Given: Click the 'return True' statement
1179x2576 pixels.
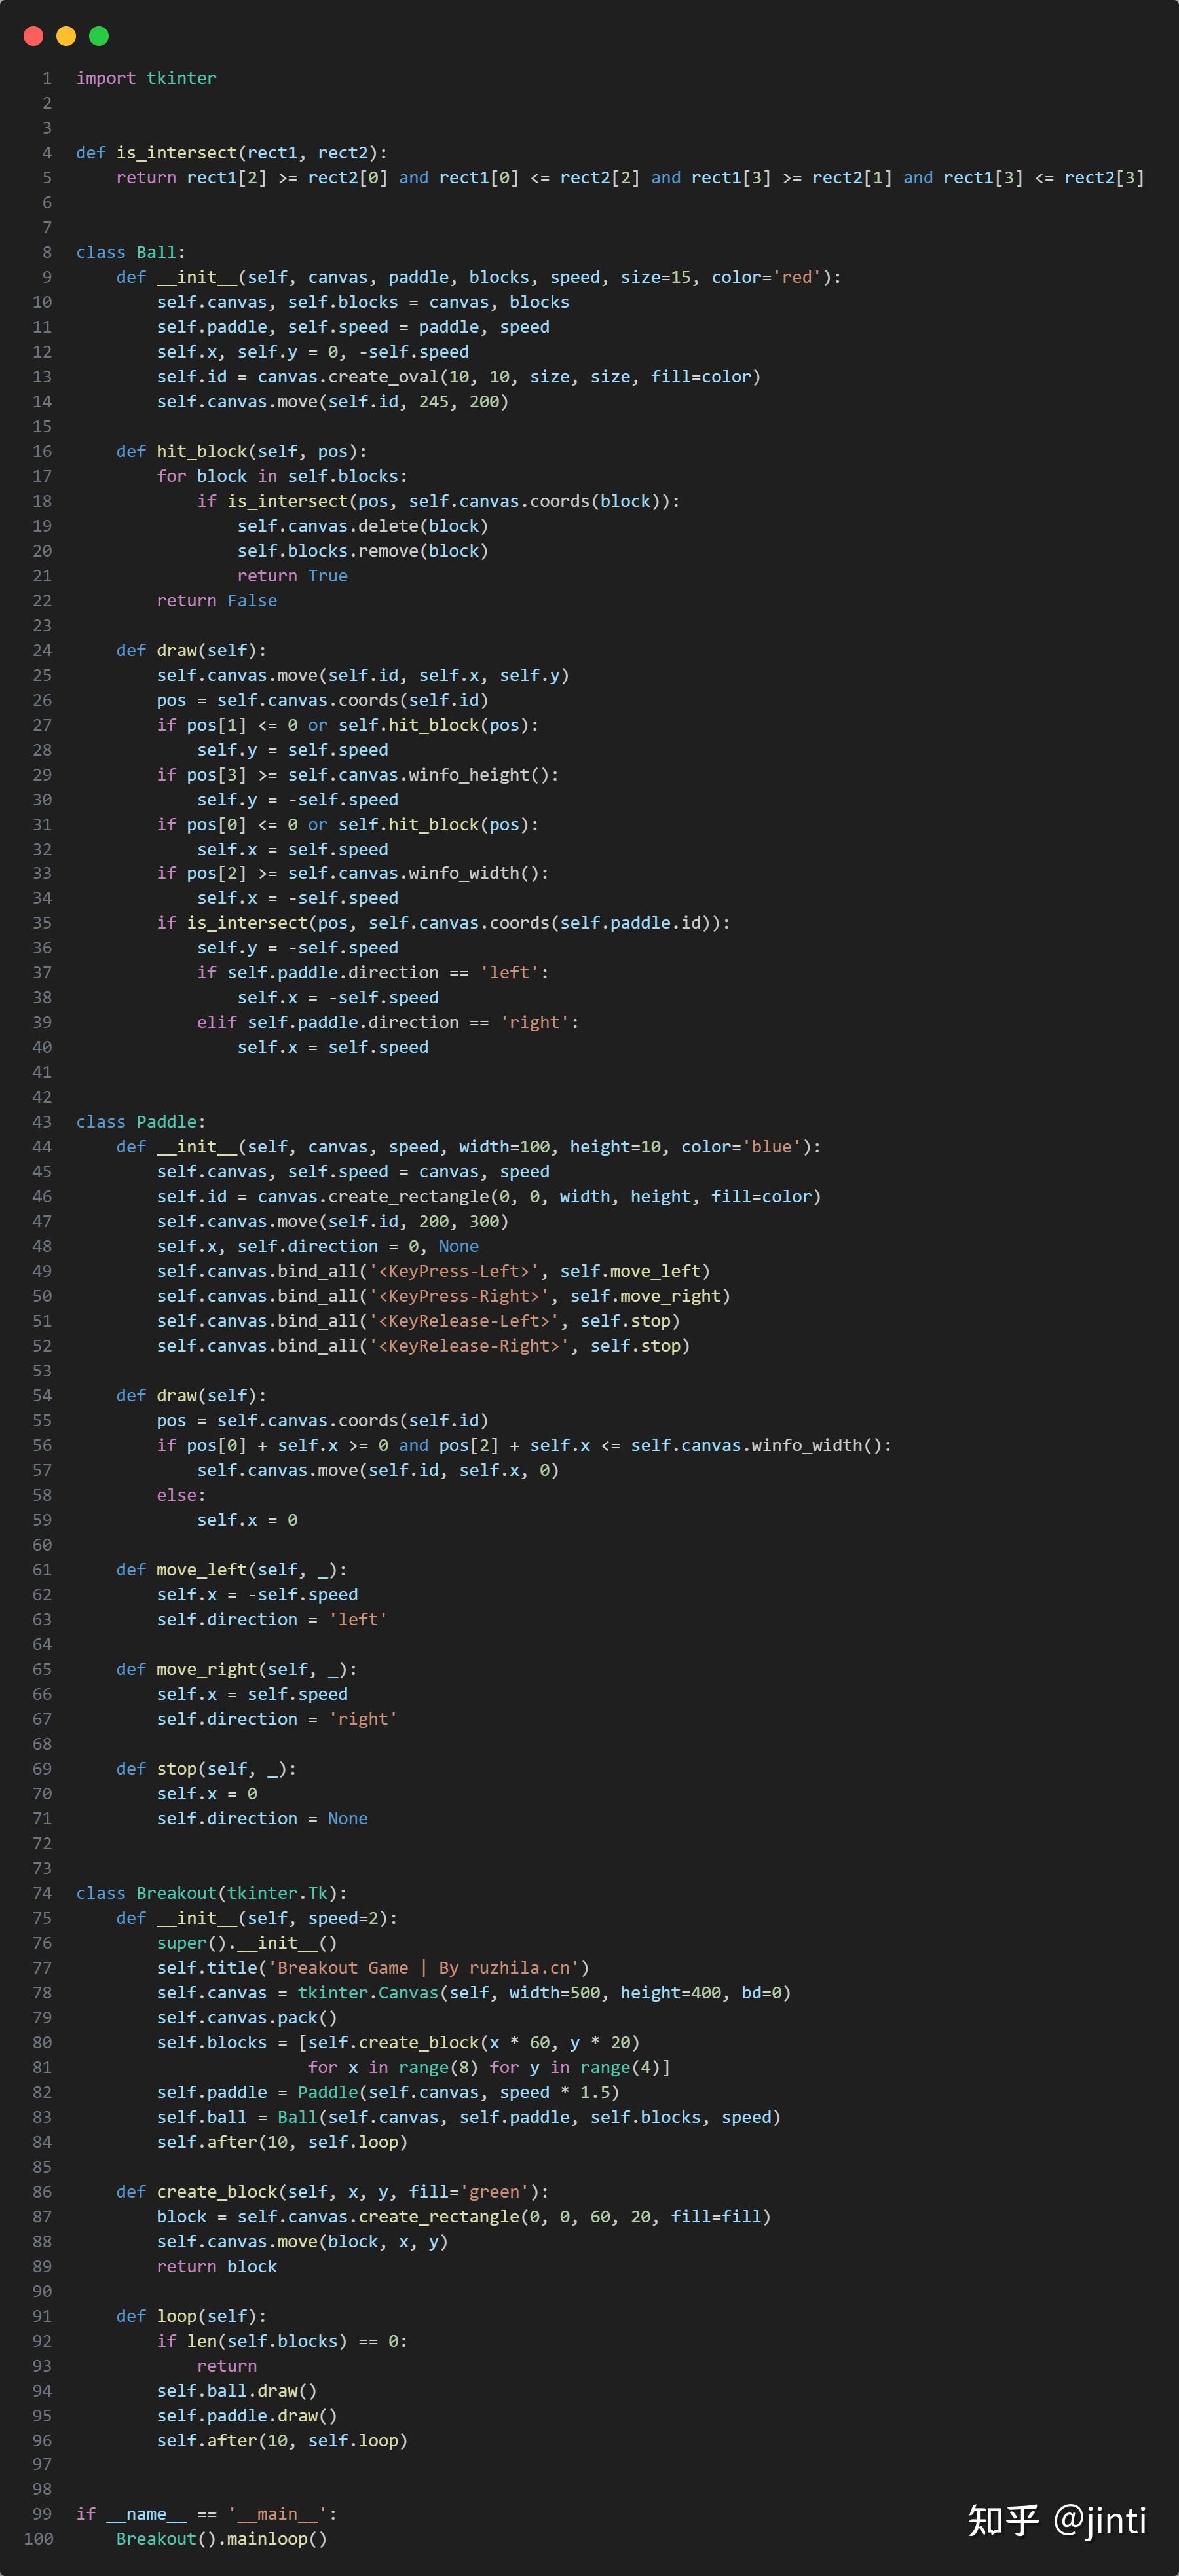Looking at the screenshot, I should 293,575.
